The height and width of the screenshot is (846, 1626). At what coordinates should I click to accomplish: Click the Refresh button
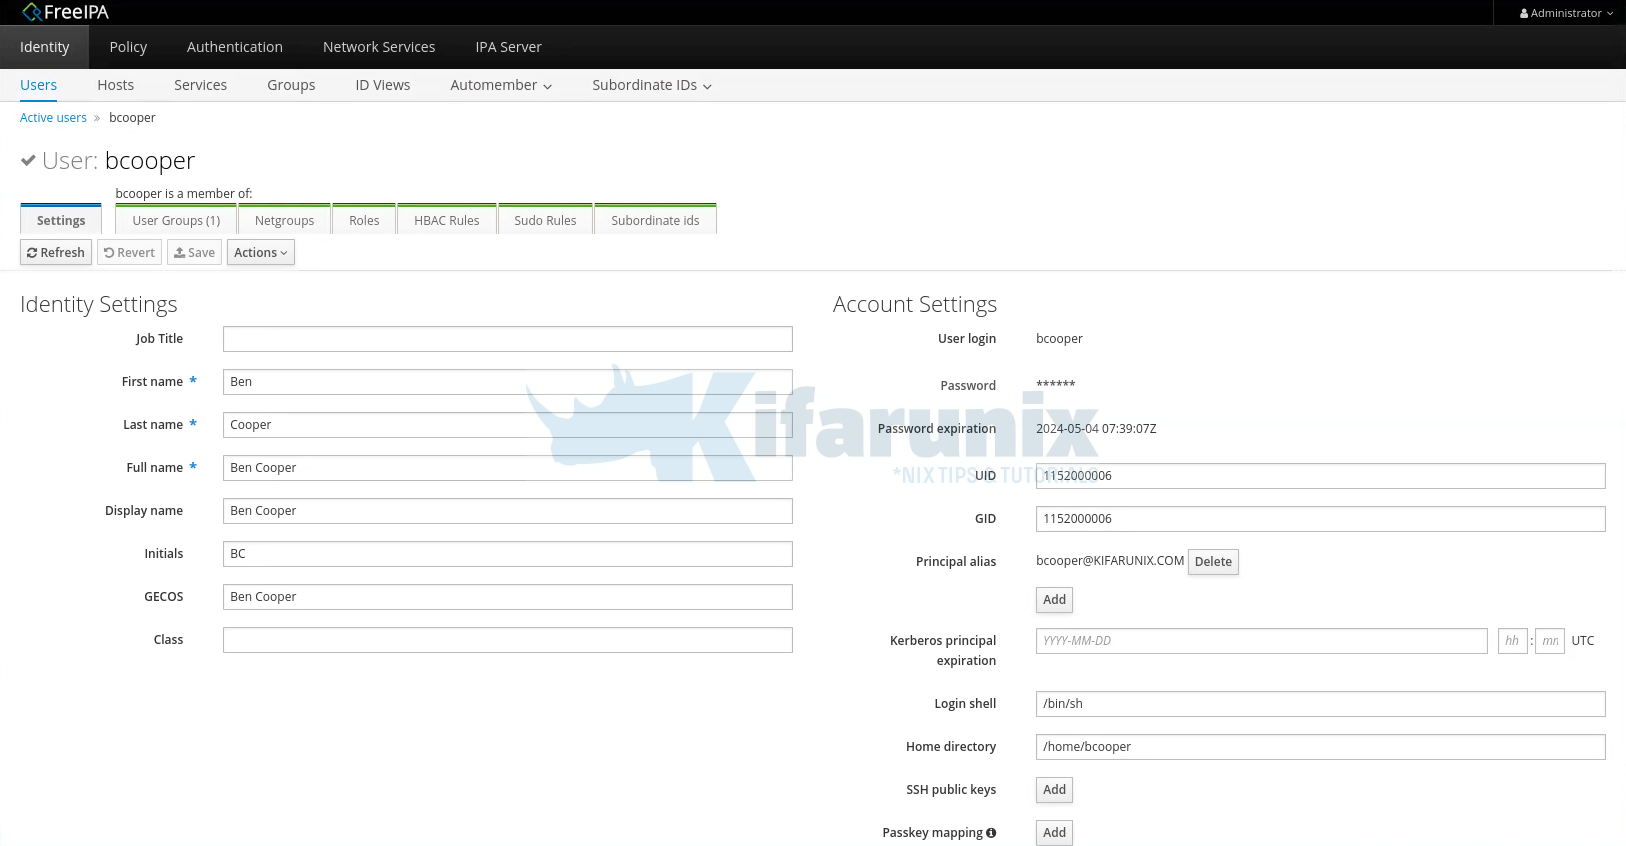[x=56, y=252]
